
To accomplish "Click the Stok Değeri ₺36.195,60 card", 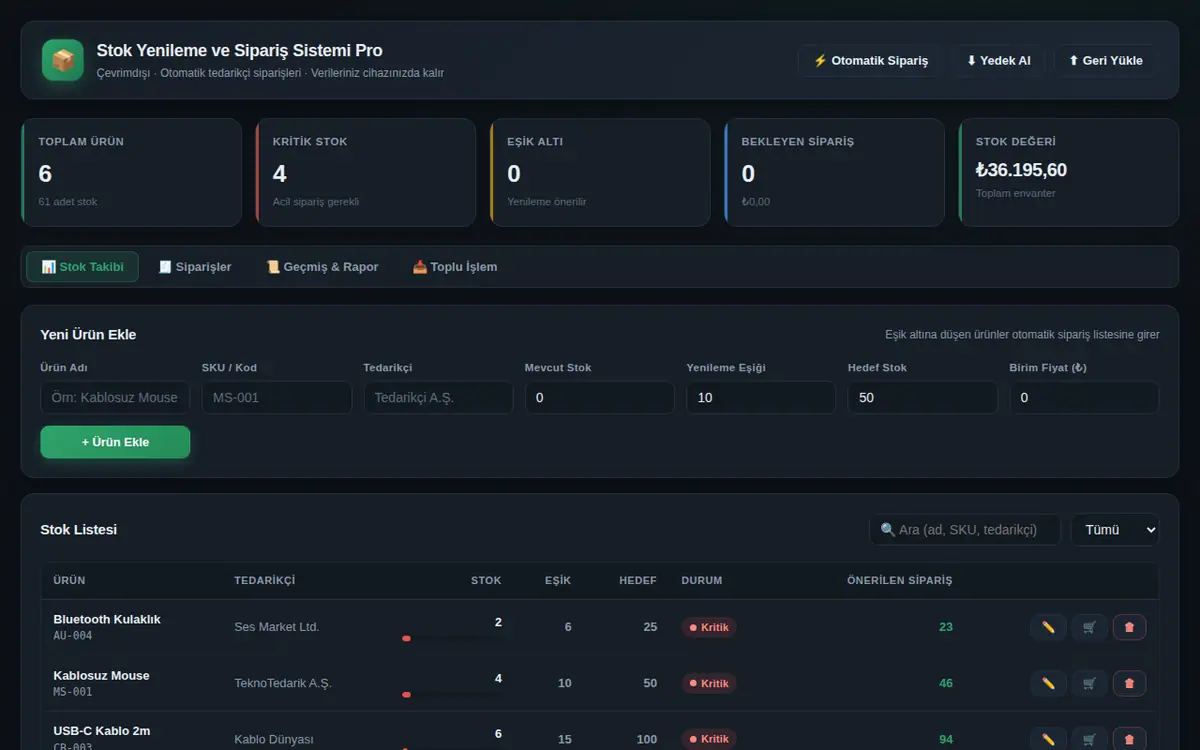I will tap(1069, 173).
